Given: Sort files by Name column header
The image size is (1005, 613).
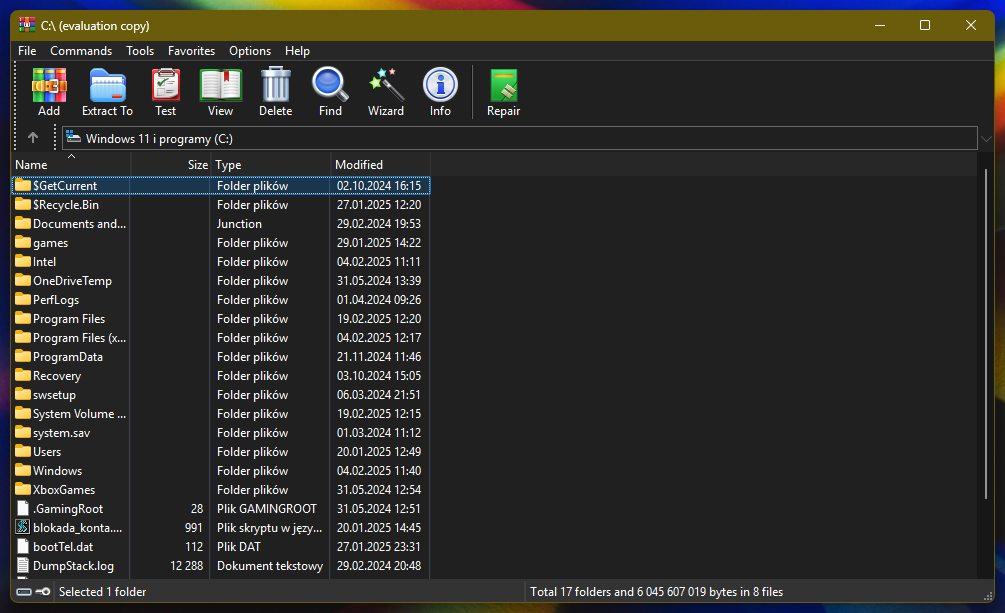Looking at the screenshot, I should (x=70, y=165).
